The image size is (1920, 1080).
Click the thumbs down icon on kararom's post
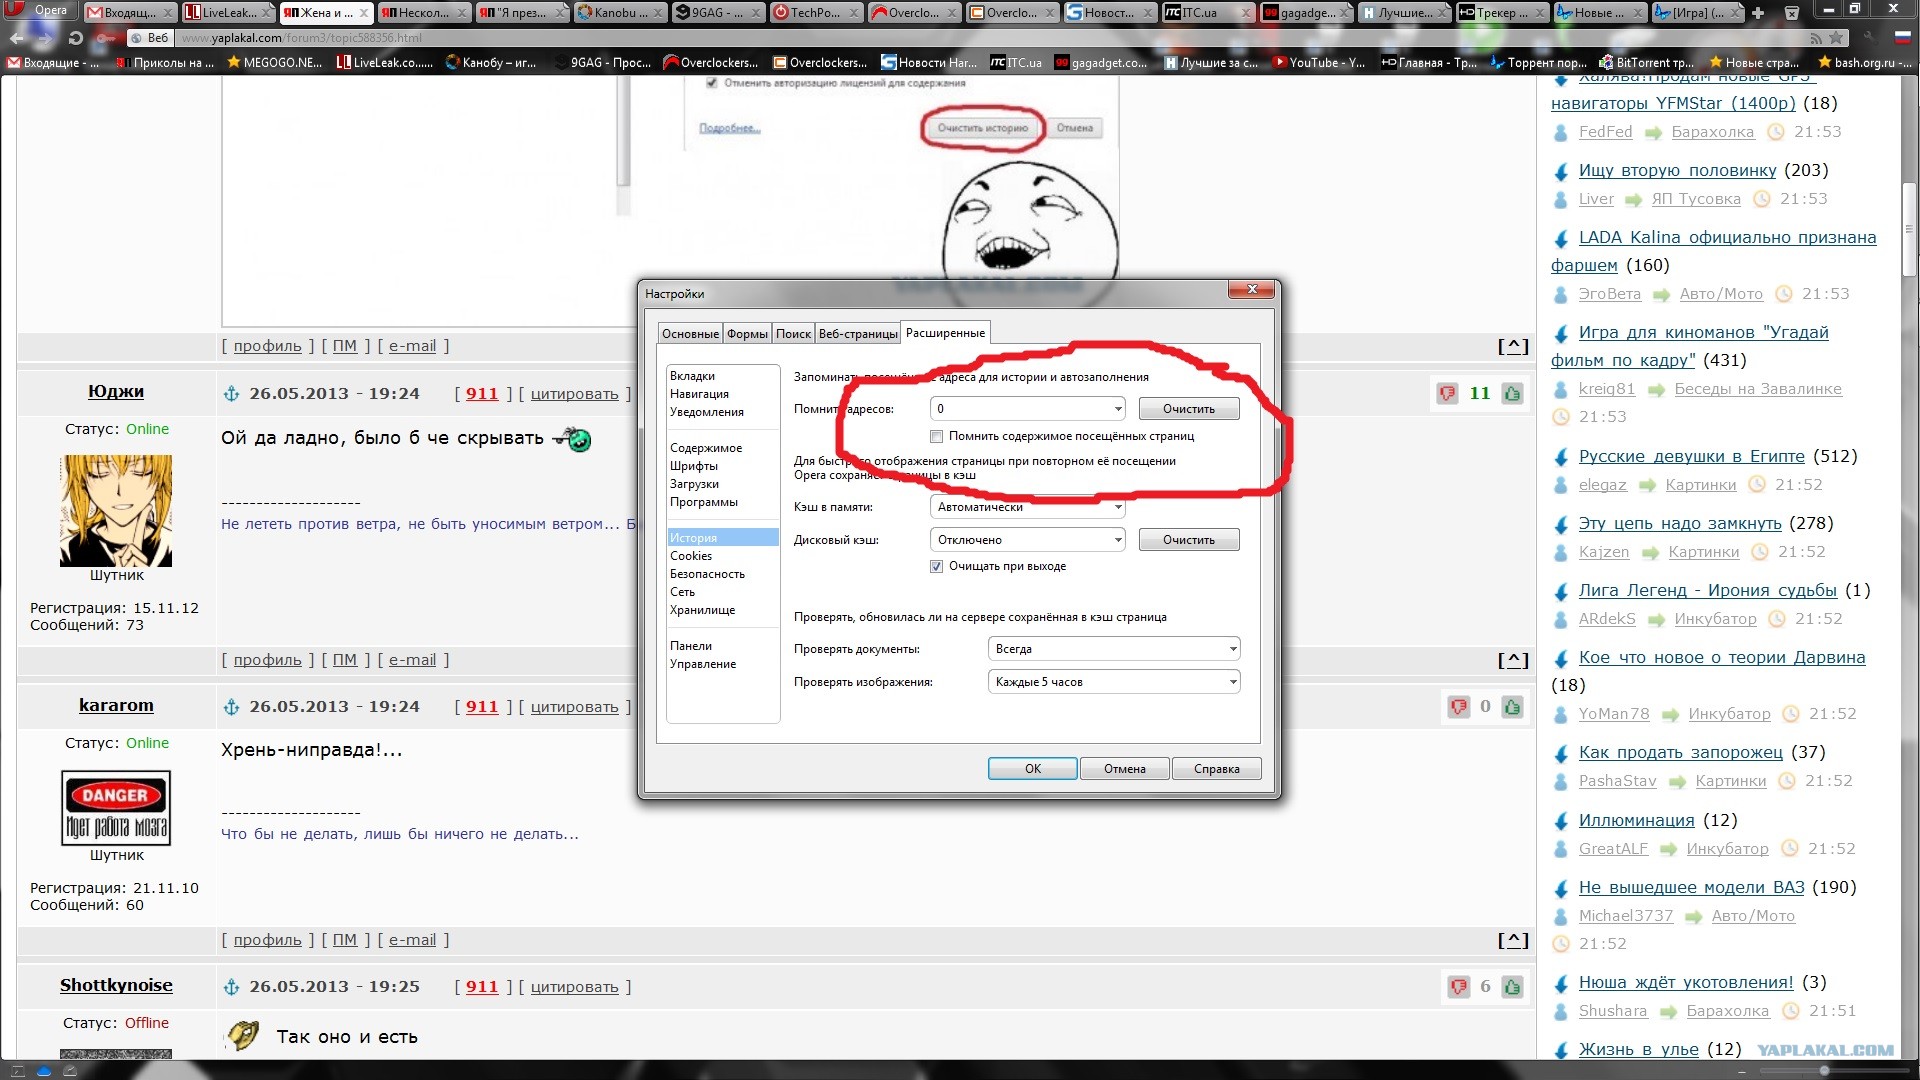[x=1459, y=707]
